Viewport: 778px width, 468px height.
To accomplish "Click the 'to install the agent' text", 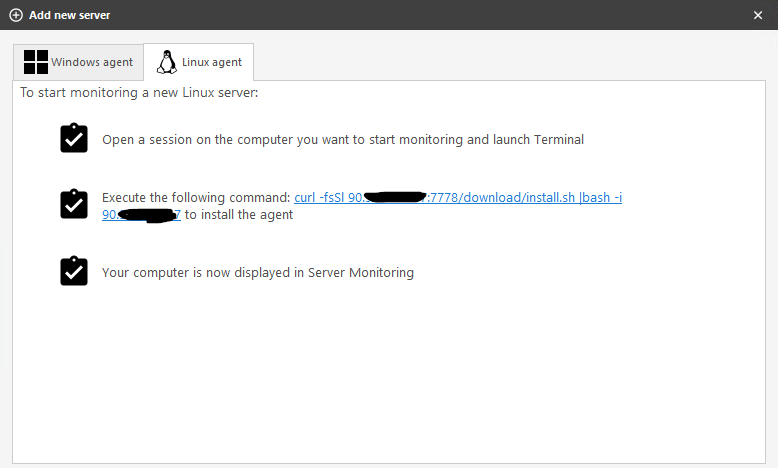I will 239,215.
